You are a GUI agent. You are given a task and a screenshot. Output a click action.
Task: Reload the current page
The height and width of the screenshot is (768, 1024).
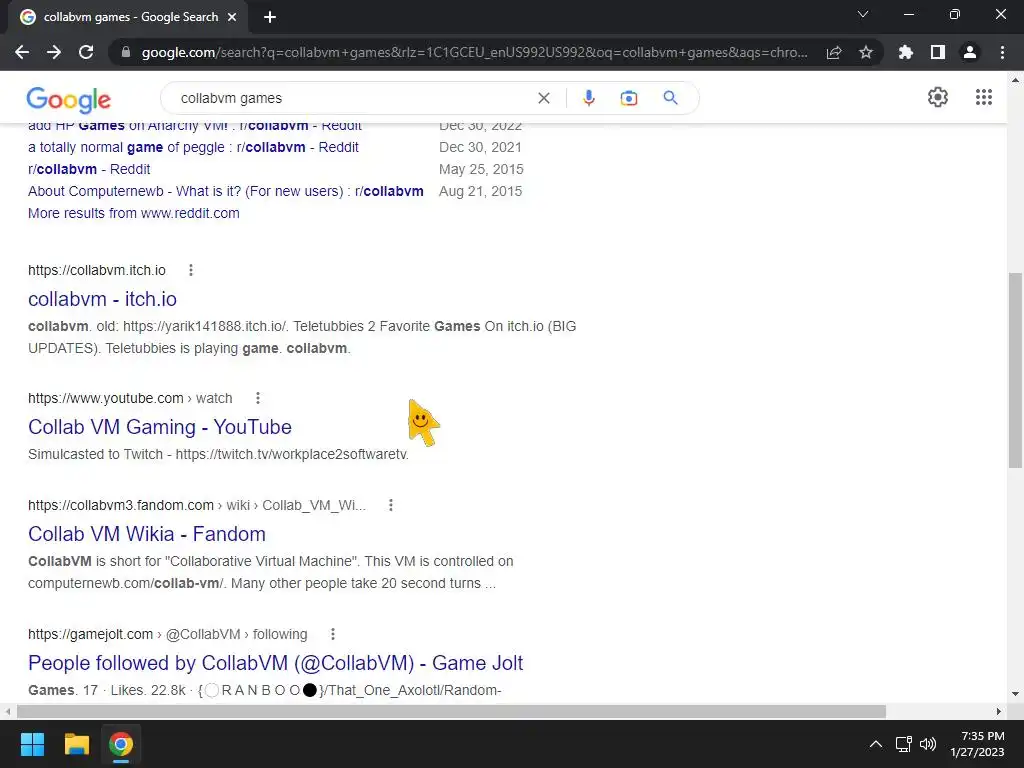click(86, 52)
